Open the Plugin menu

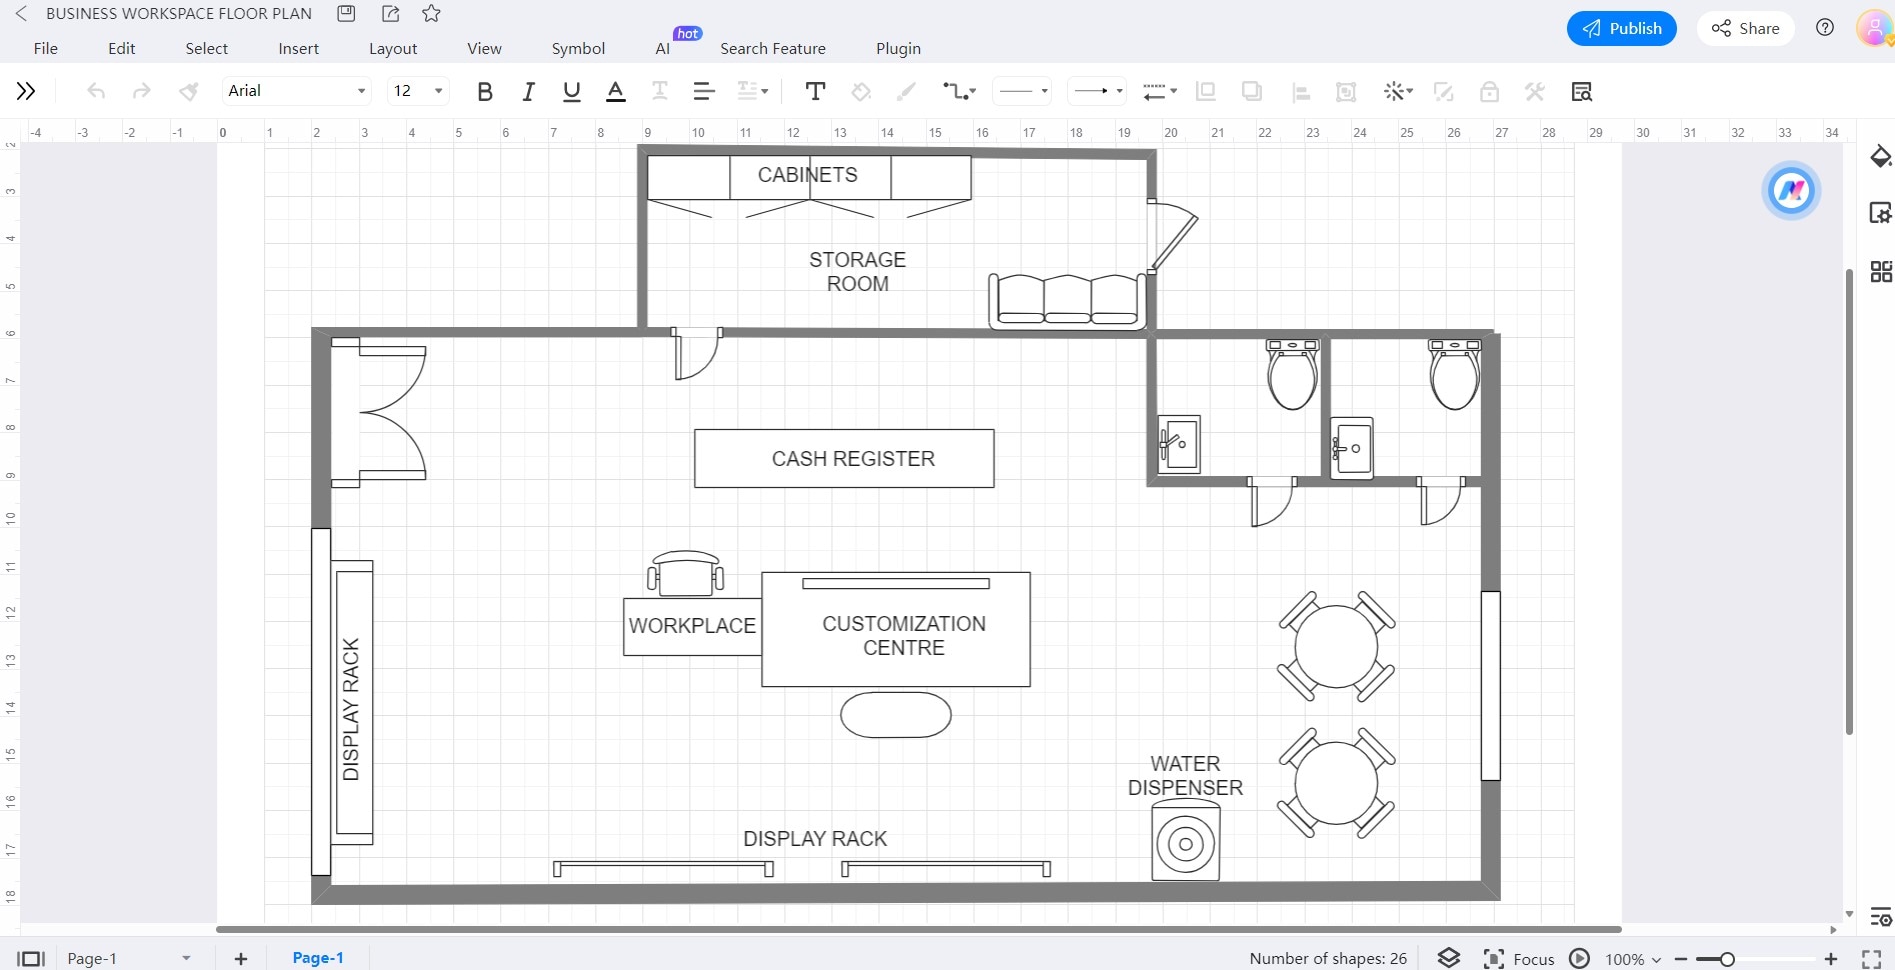898,48
